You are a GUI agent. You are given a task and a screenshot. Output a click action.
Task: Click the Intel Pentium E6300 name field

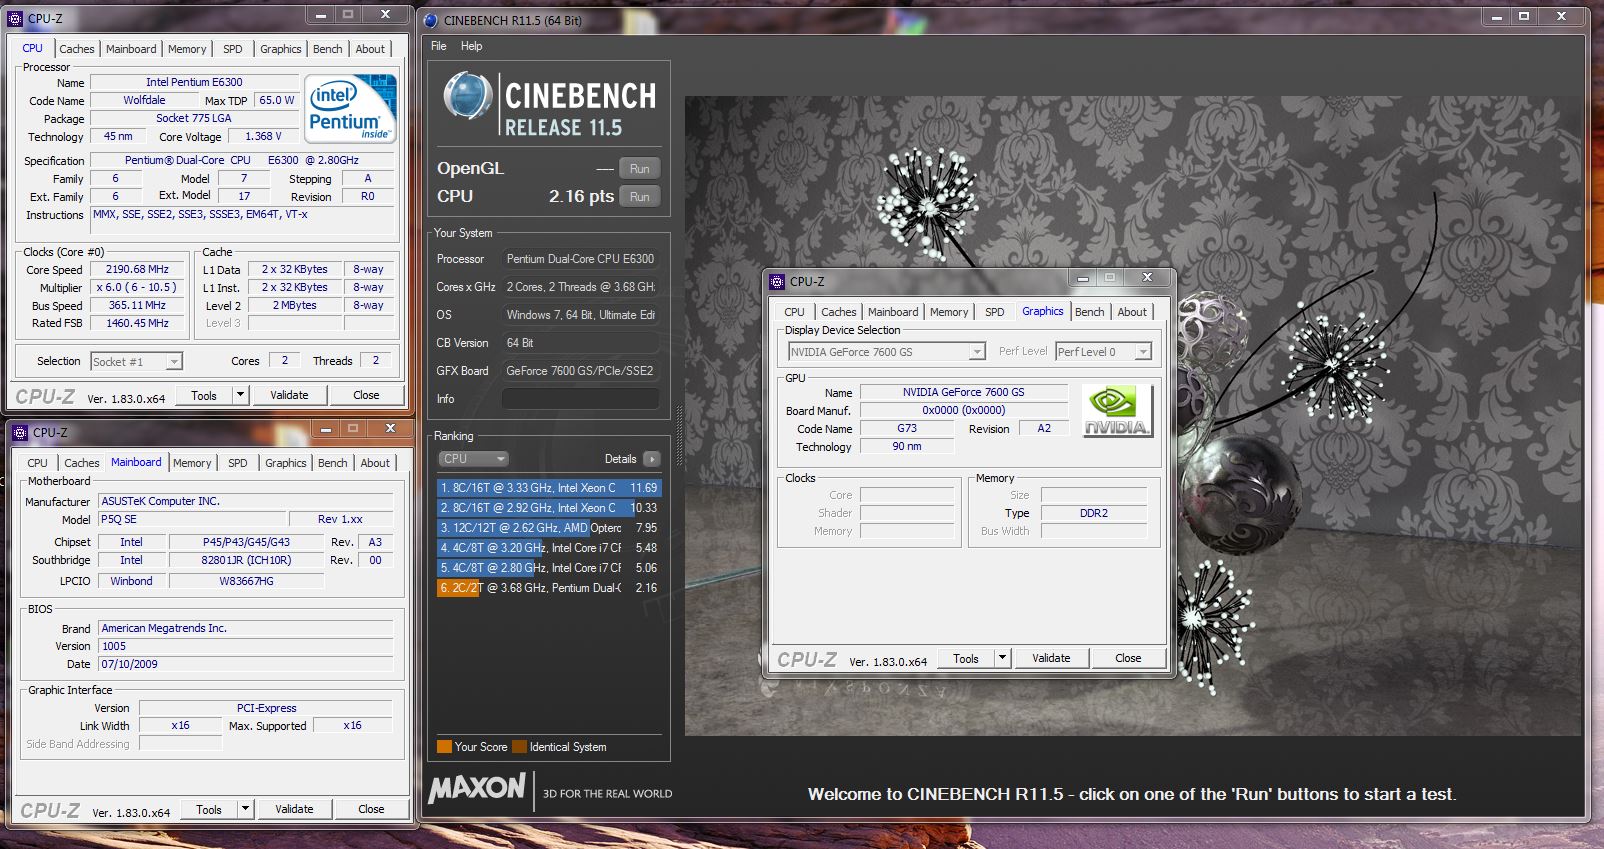[x=194, y=82]
